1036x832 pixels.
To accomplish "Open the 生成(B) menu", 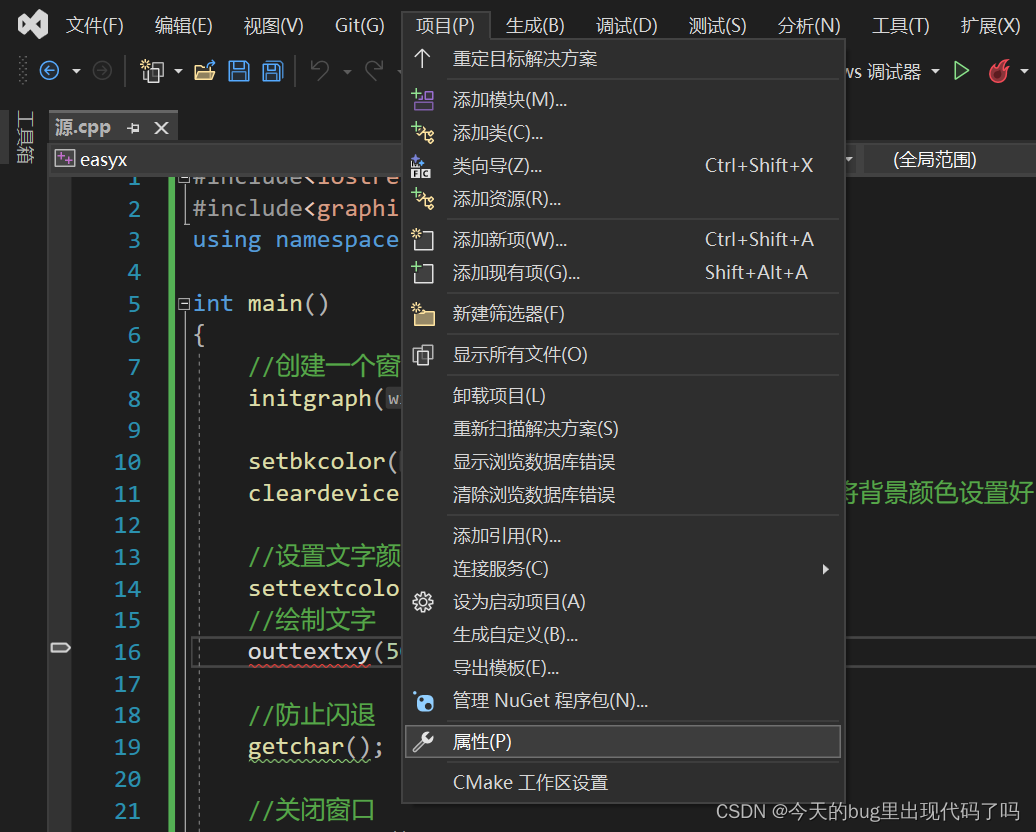I will [x=534, y=25].
